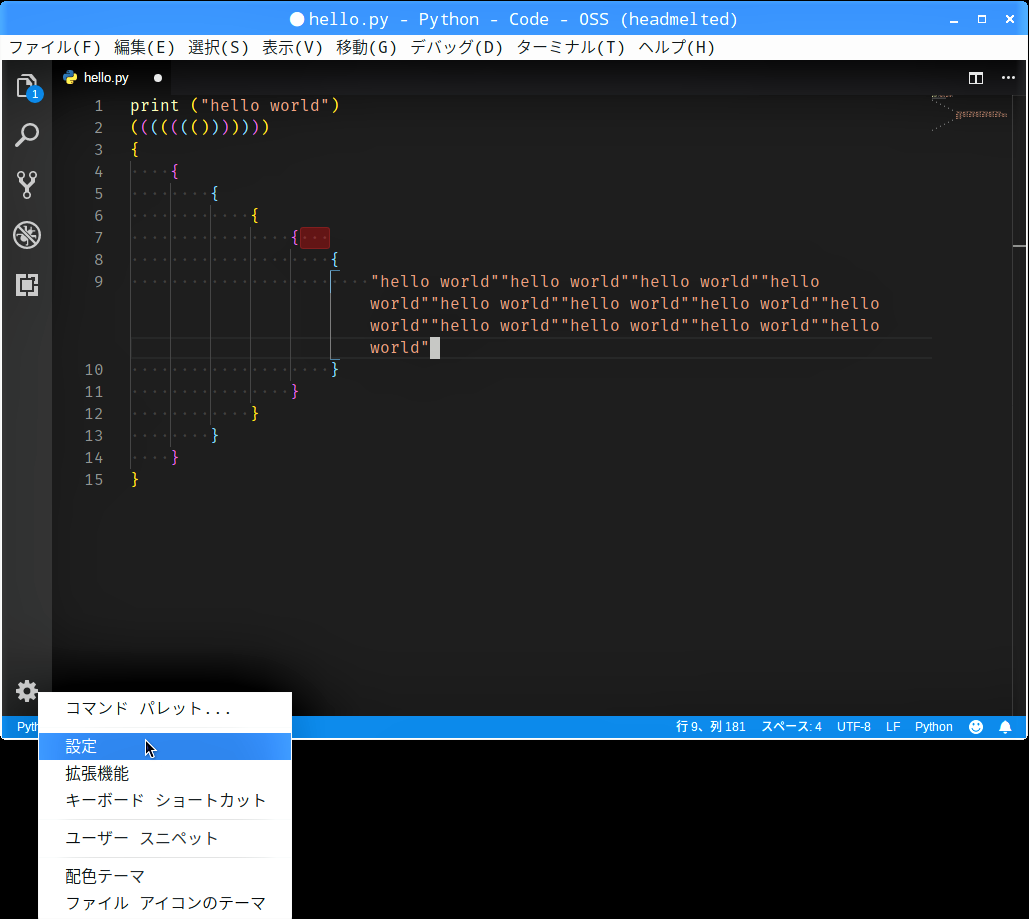This screenshot has height=919, width=1029.
Task: Open the Explorer view in activity bar
Action: coord(27,86)
